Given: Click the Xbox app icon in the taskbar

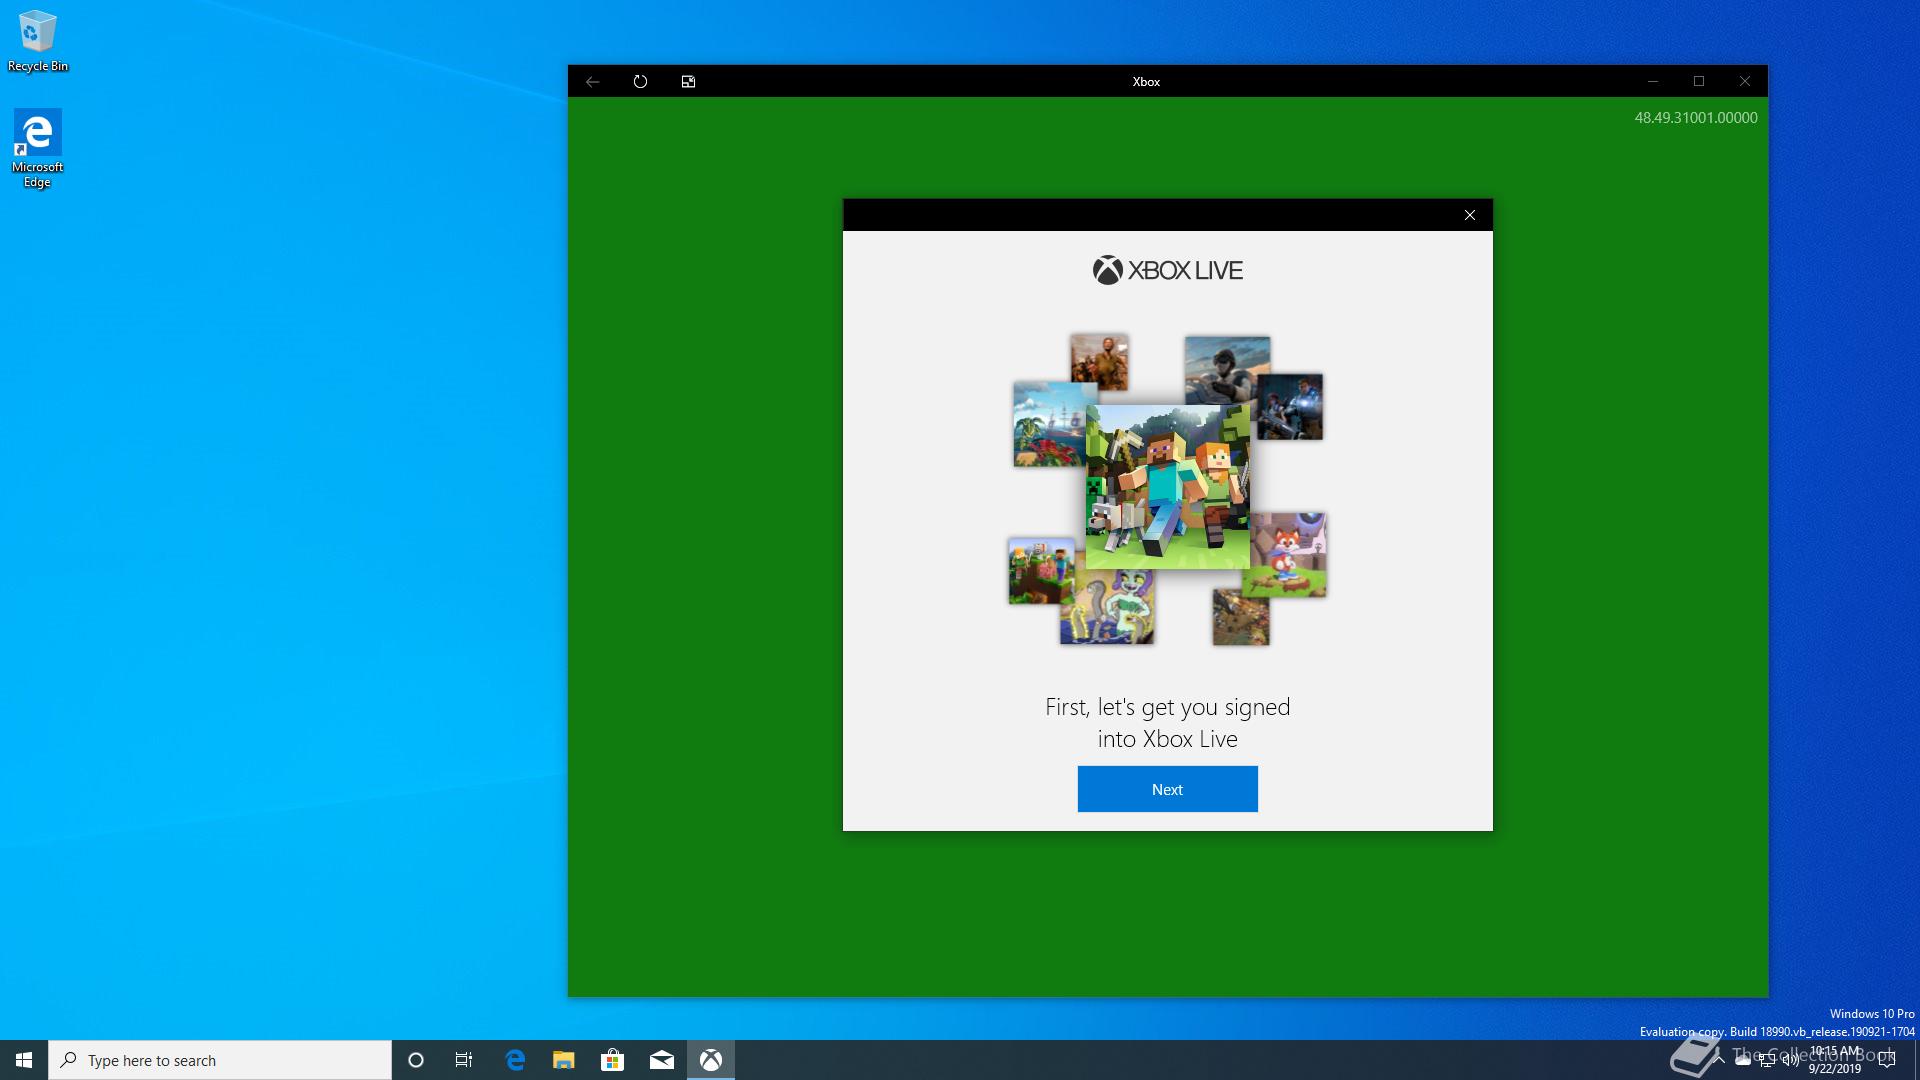Looking at the screenshot, I should (x=711, y=1060).
